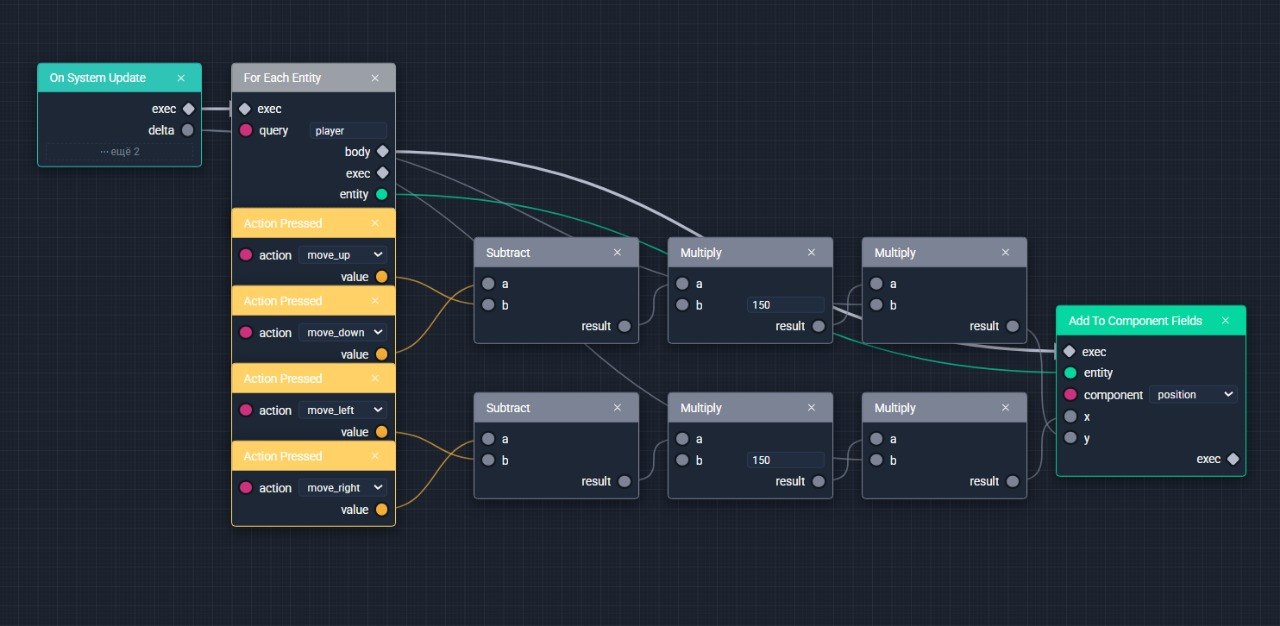Click body output pin of For Each Entity
This screenshot has width=1280, height=626.
382,152
